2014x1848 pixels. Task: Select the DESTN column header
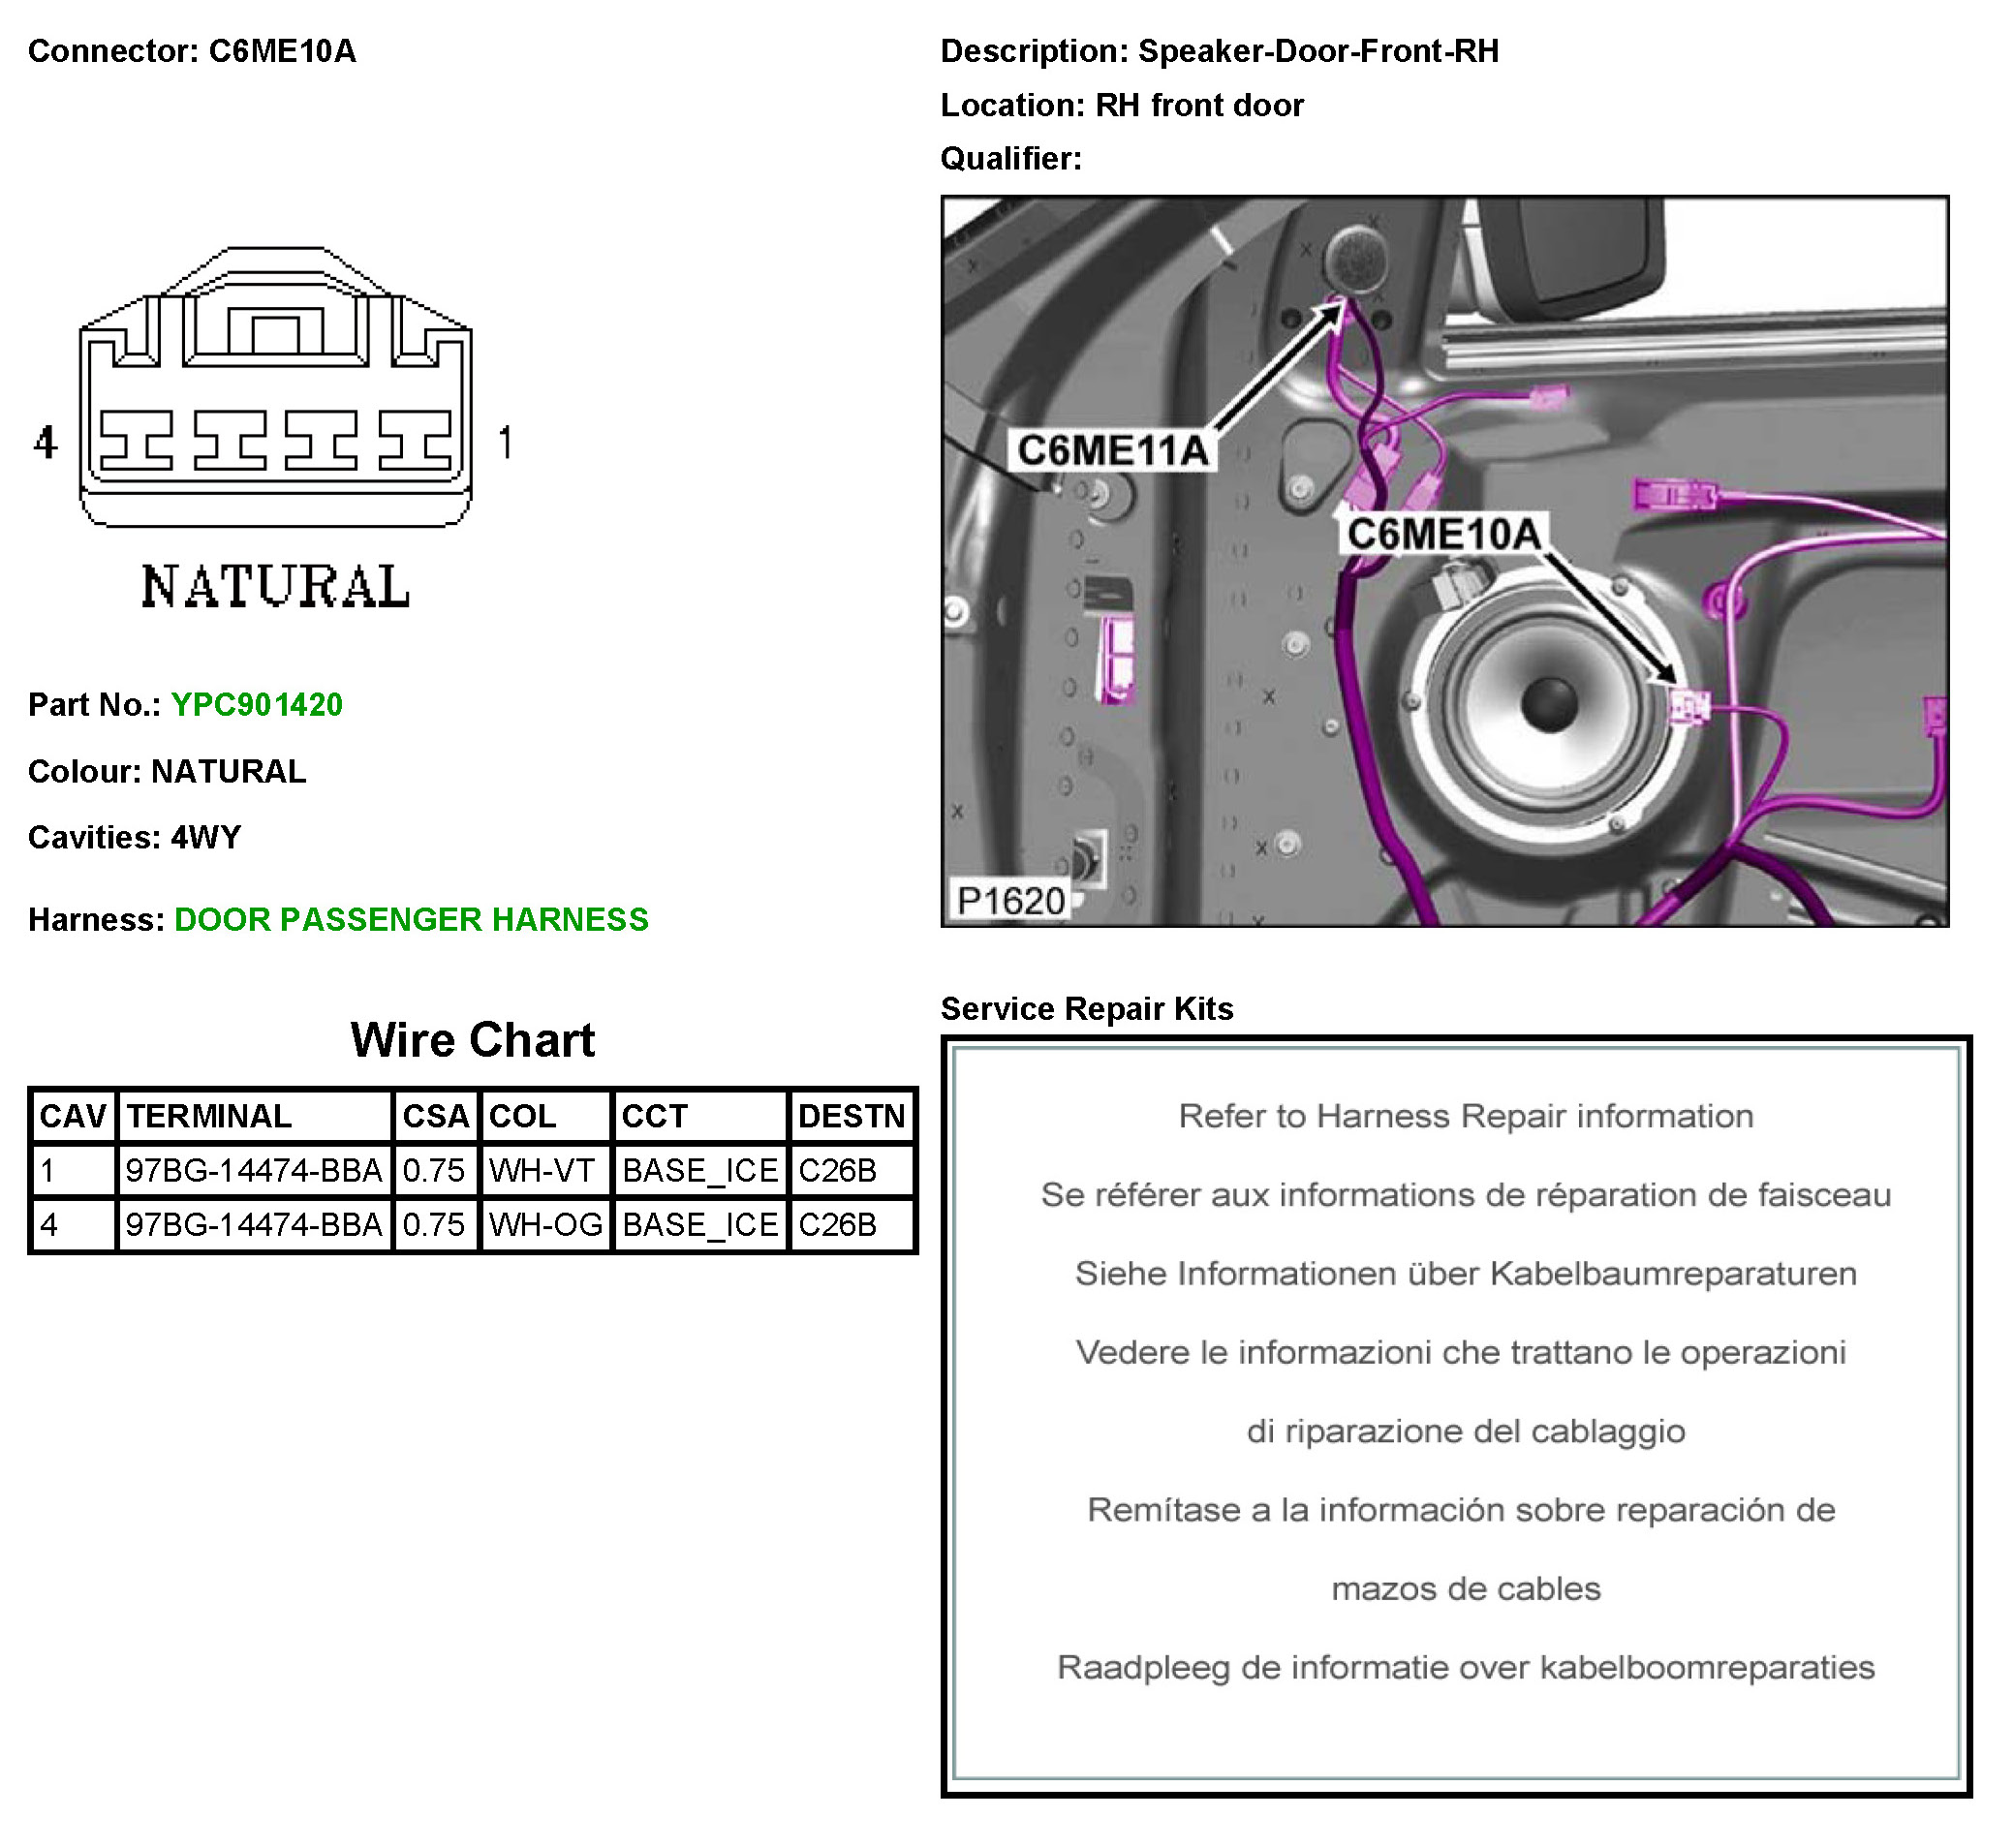[x=851, y=1116]
